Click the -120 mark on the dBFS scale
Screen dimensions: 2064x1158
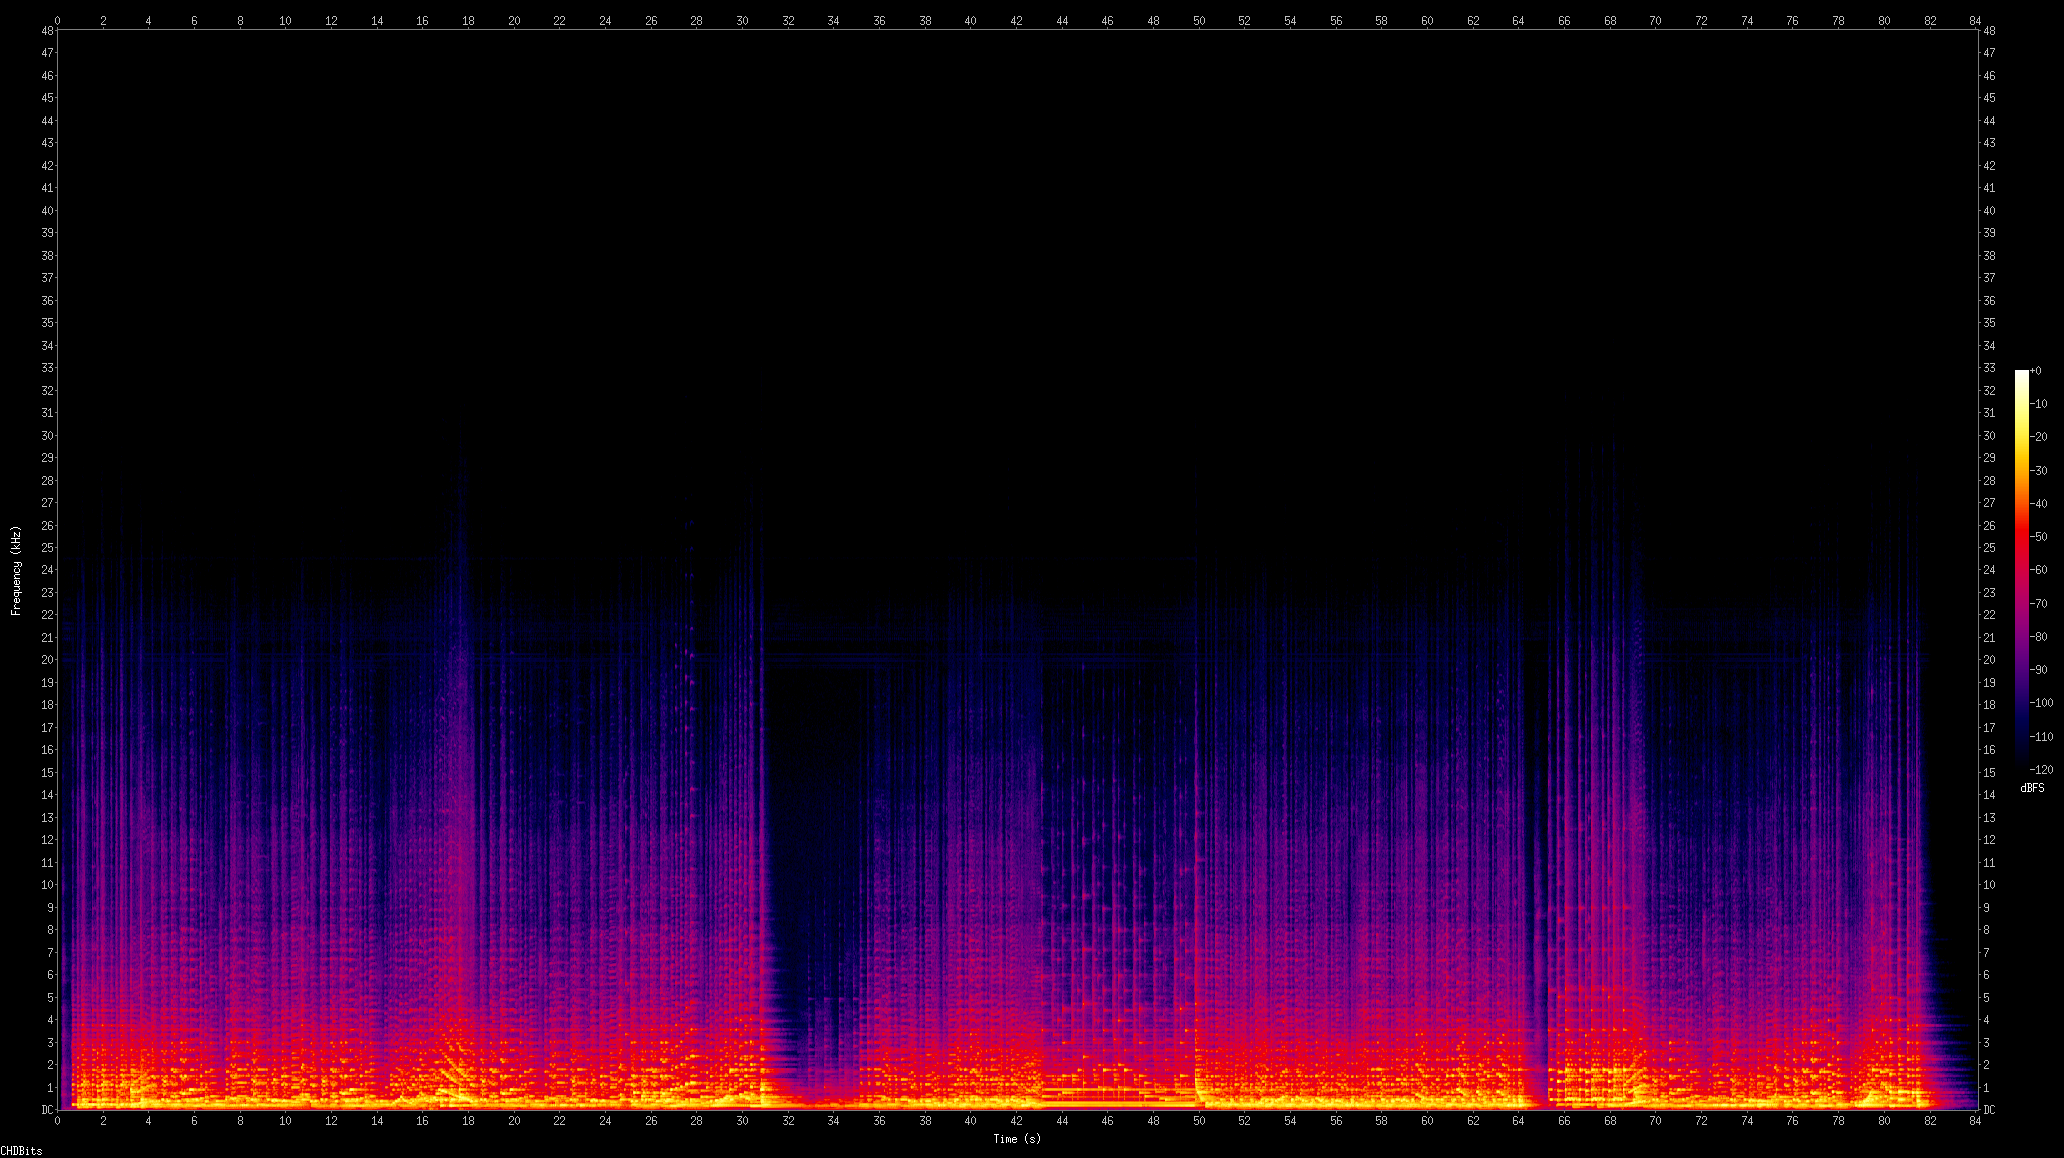[2041, 769]
